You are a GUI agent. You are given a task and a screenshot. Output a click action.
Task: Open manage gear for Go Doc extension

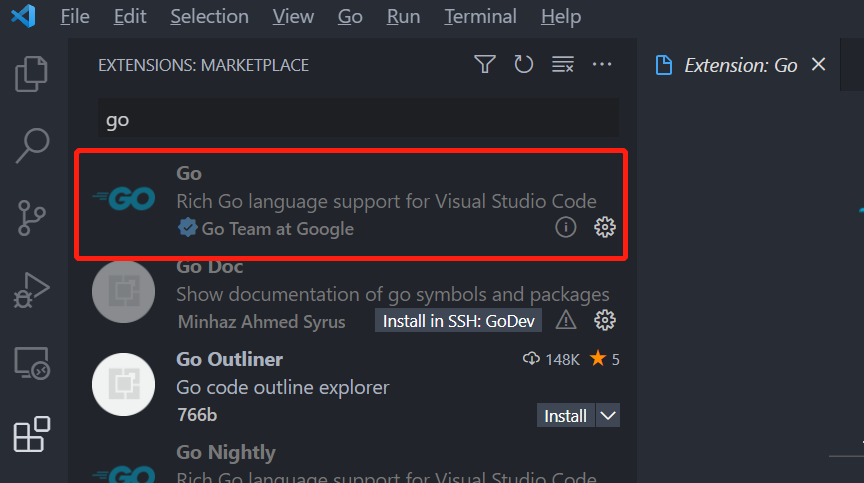click(604, 320)
